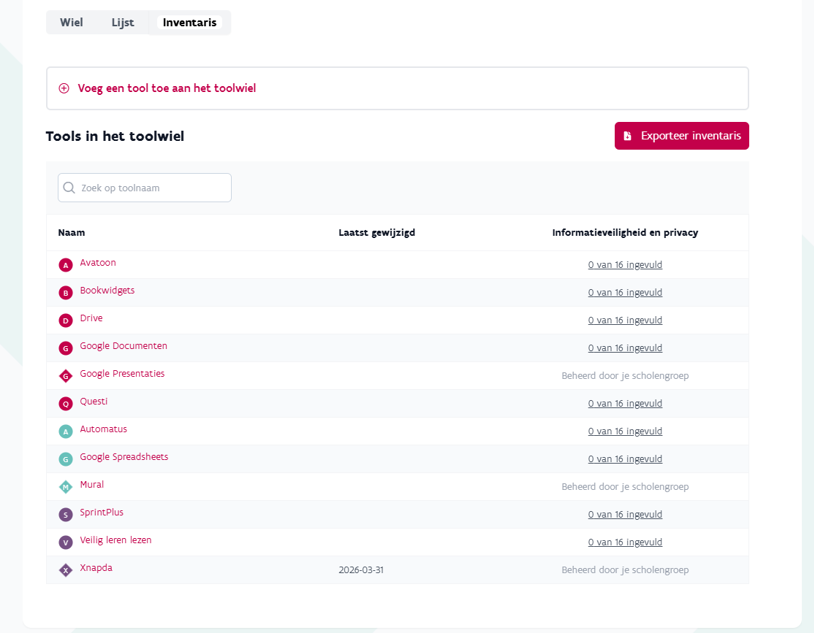Screen dimensions: 814x633
Task: Open the Avatoon tool link
Action: click(x=98, y=263)
